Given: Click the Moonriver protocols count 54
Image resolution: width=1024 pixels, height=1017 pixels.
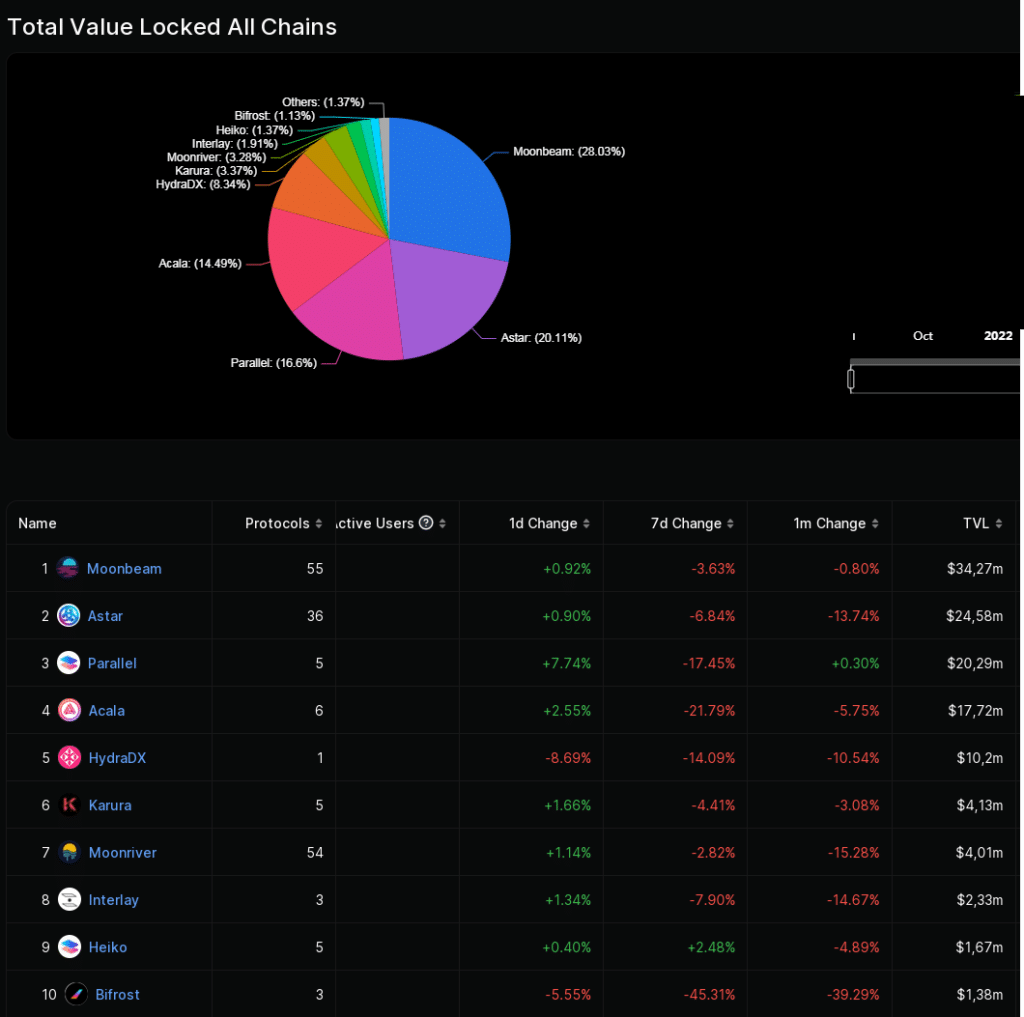Looking at the screenshot, I should pos(315,852).
